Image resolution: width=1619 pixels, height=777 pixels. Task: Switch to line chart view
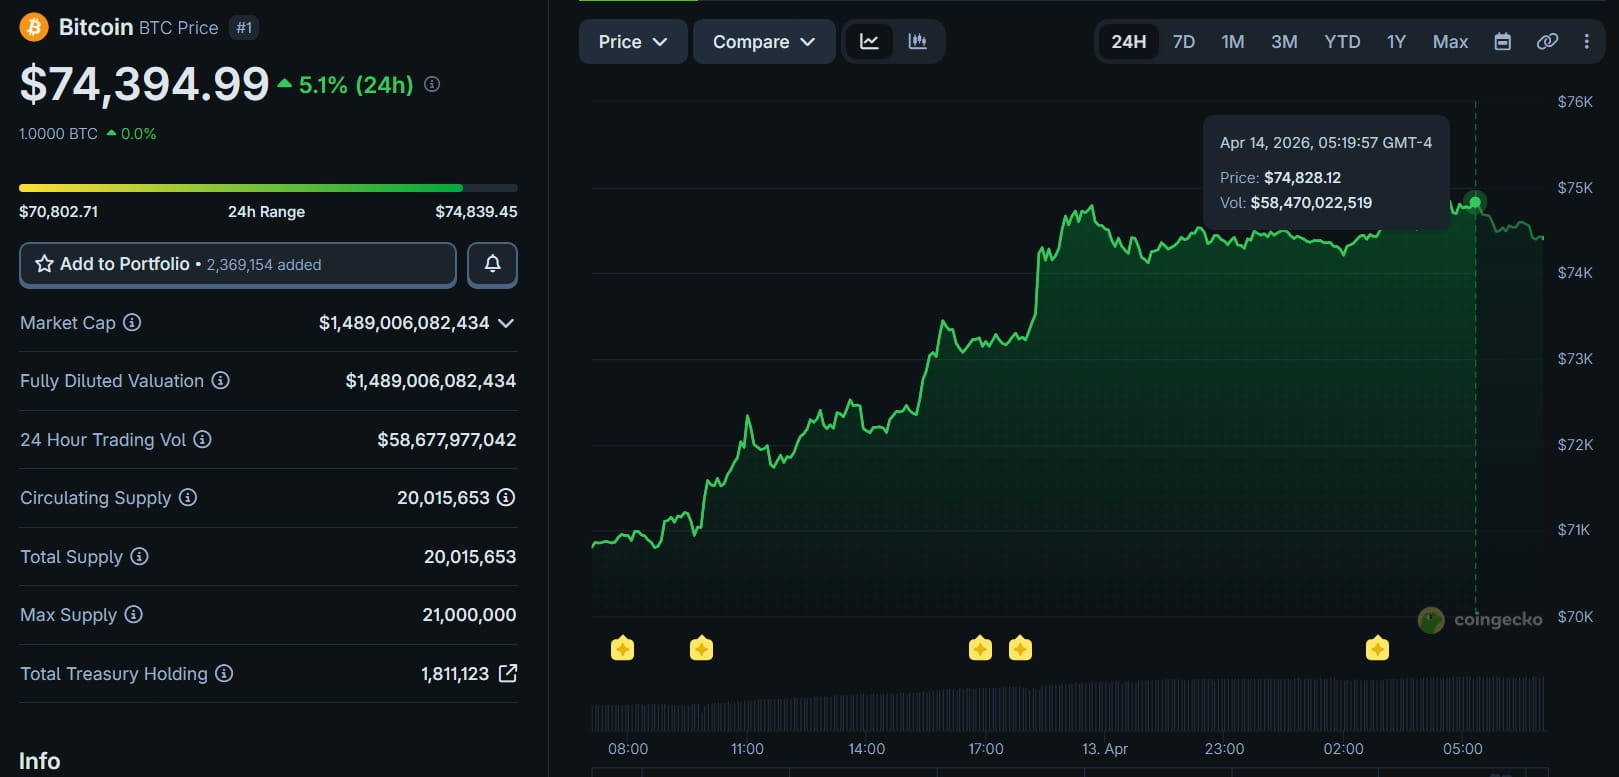869,42
